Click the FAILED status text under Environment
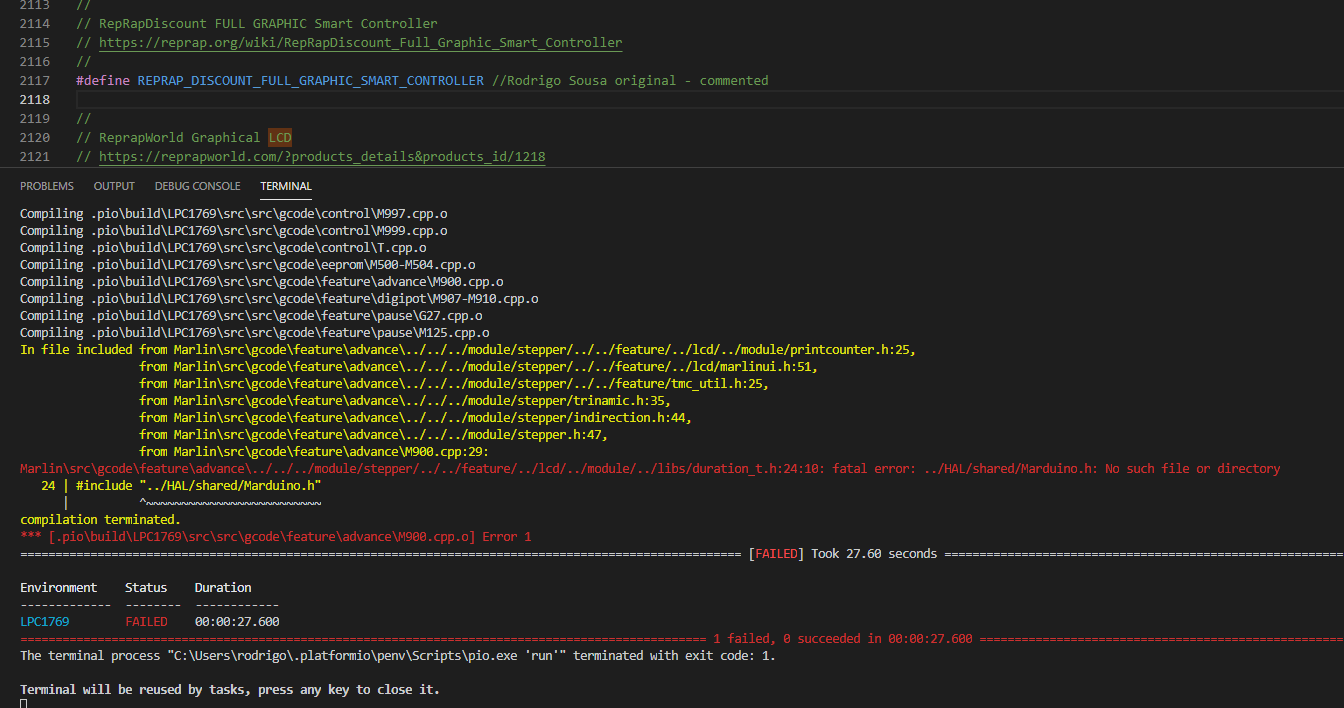1344x708 pixels. (x=147, y=621)
